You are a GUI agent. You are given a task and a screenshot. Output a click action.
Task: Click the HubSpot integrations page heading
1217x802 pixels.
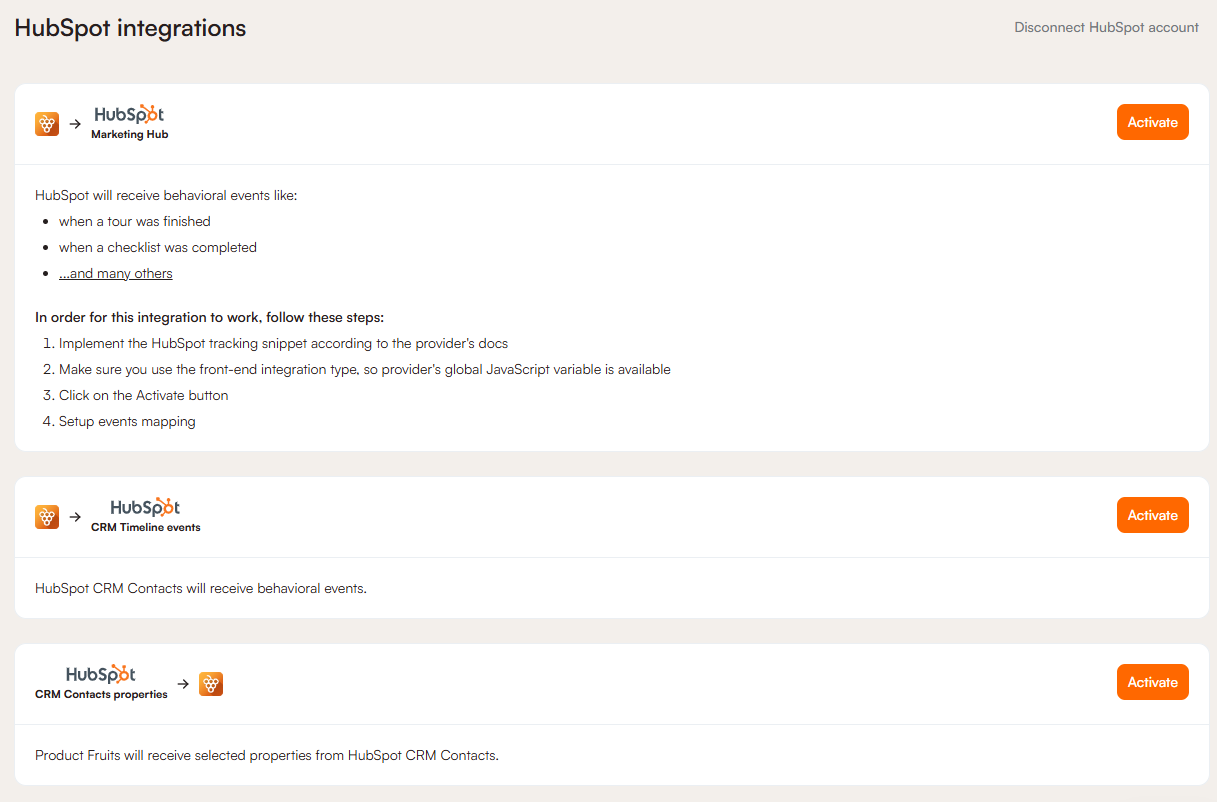(x=130, y=28)
